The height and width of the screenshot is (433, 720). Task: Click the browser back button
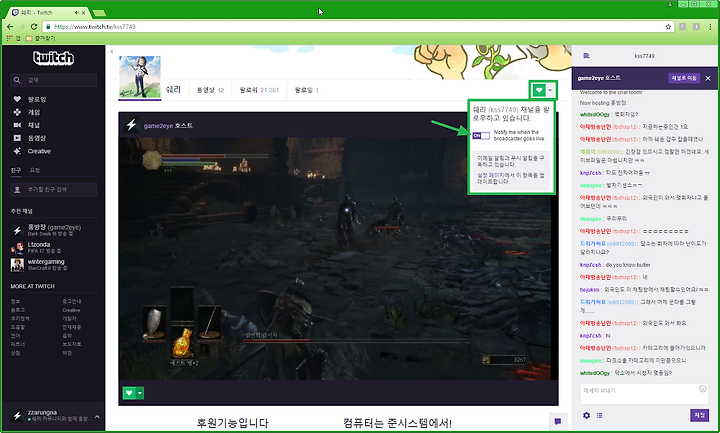10,27
